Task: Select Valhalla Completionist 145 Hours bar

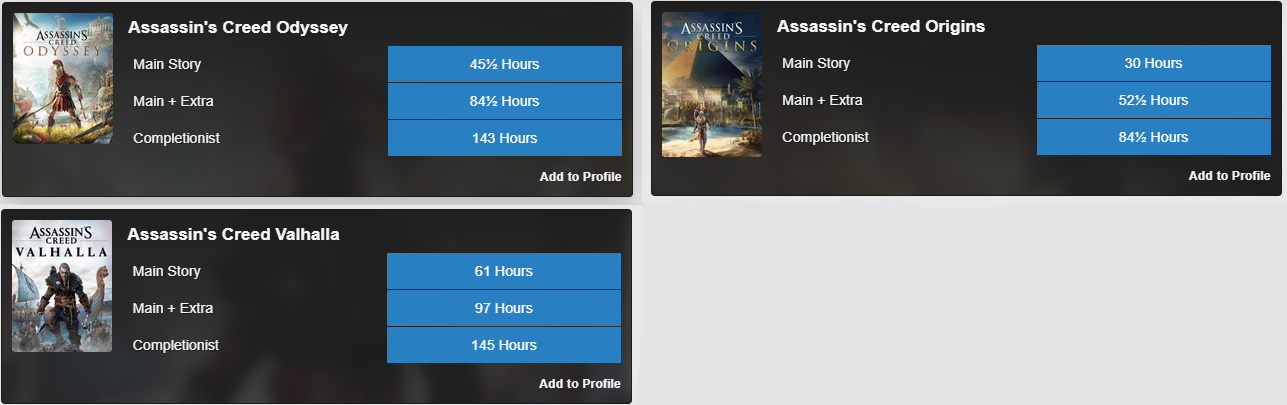Action: [503, 345]
